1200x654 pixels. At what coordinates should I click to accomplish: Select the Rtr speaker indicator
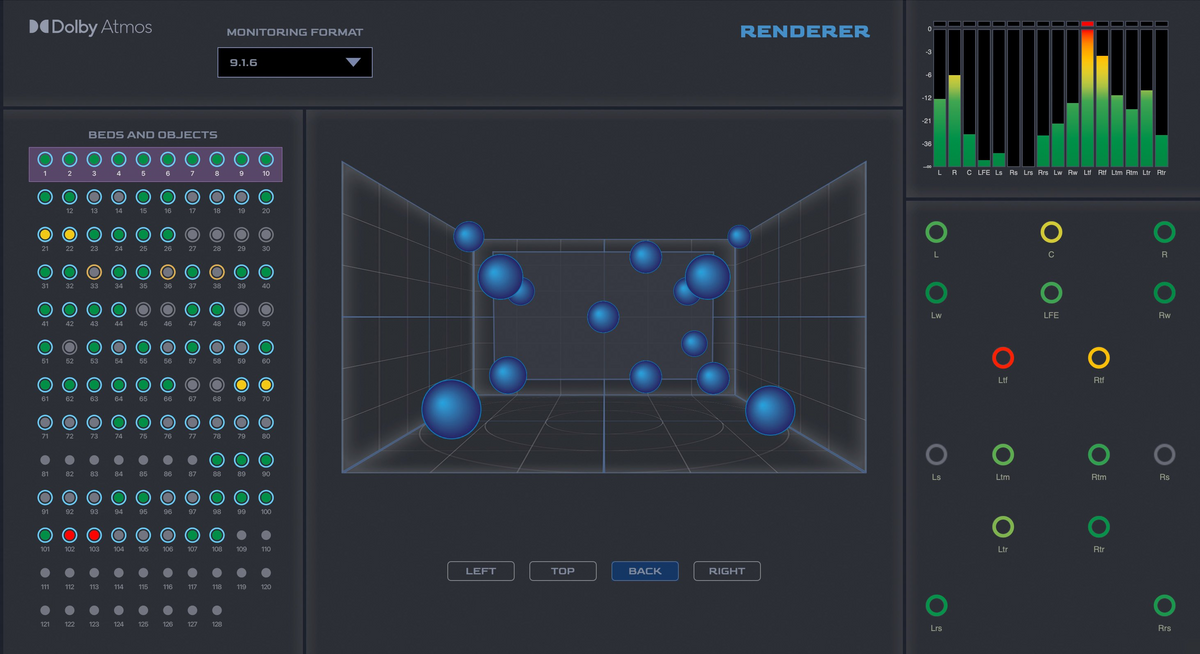pyautogui.click(x=1098, y=526)
